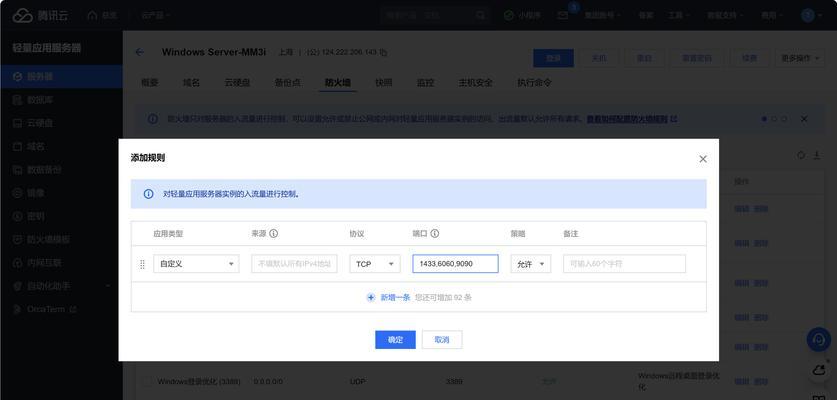Click the 新增一条 link
Image resolution: width=837 pixels, height=400 pixels.
(x=395, y=297)
